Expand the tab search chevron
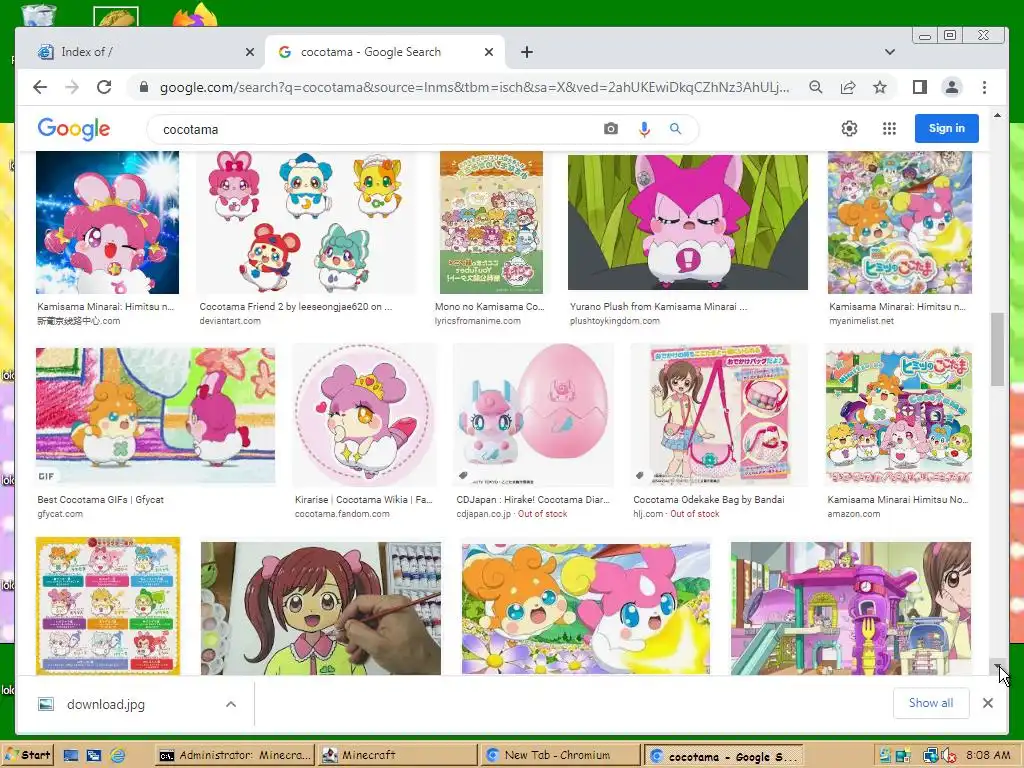The width and height of the screenshot is (1024, 768). point(889,52)
